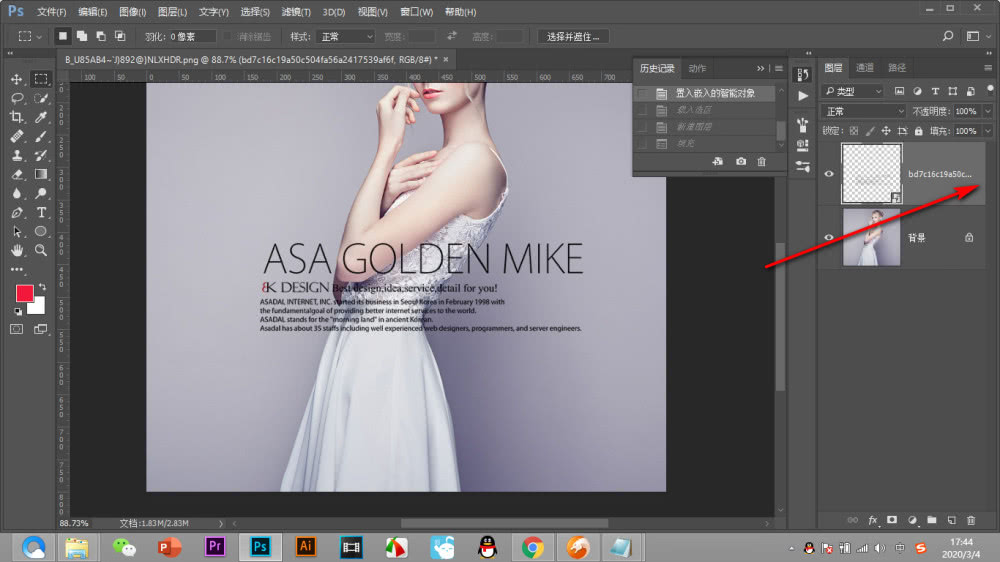Open Premiere Pro from the taskbar
Image resolution: width=1000 pixels, height=562 pixels.
pyautogui.click(x=215, y=547)
